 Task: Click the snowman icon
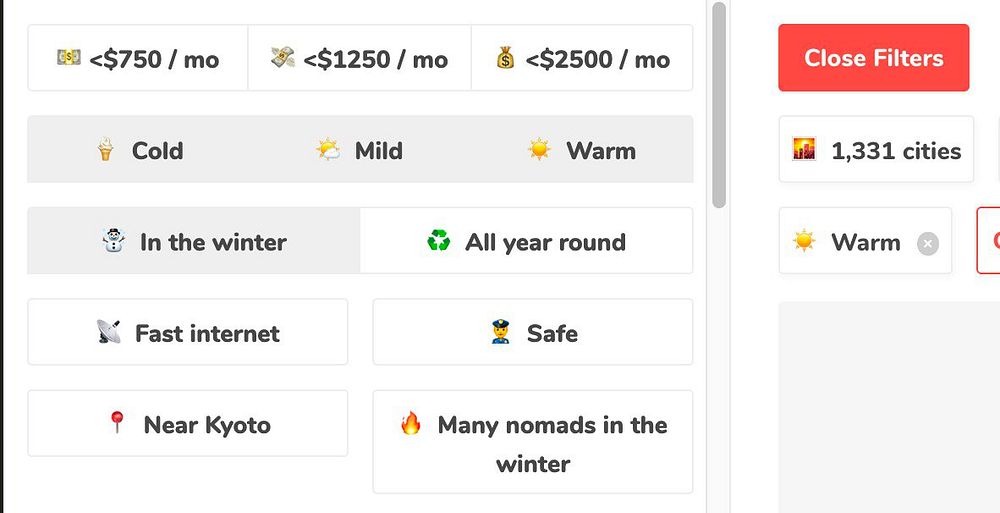click(114, 241)
